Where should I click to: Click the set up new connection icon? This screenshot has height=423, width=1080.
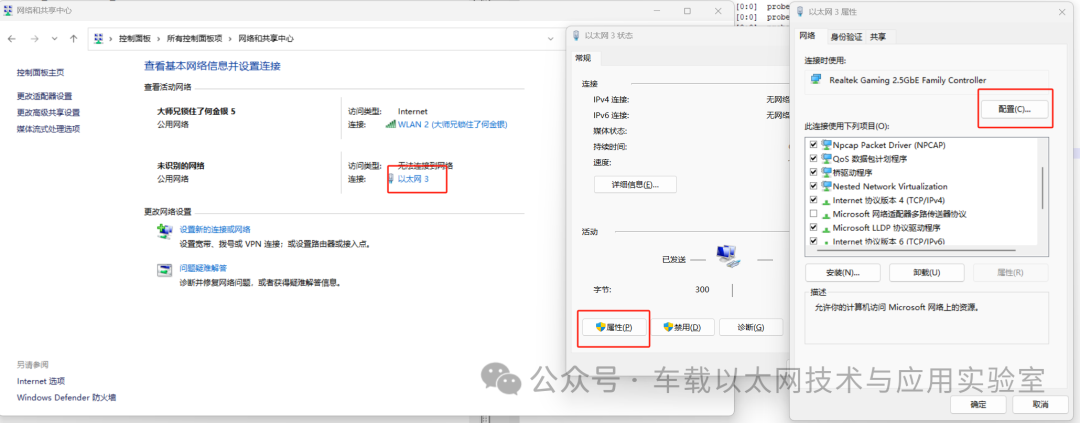(164, 231)
